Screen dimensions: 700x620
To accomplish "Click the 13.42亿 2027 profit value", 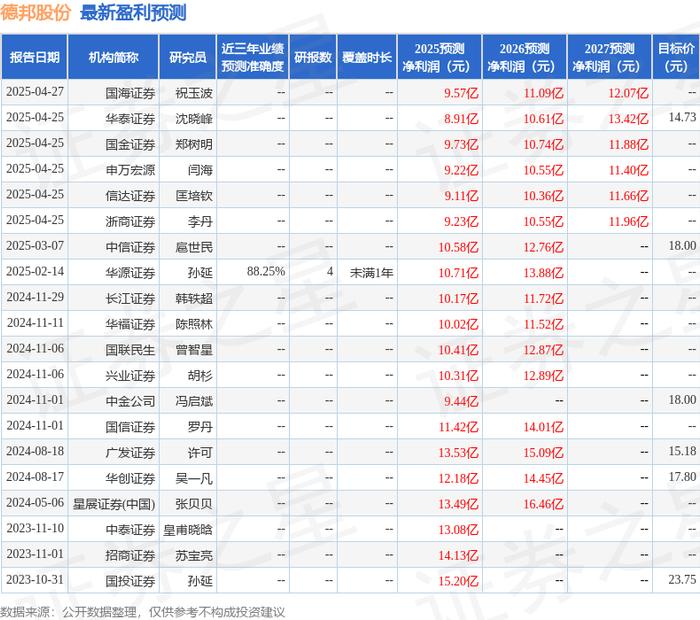I will pyautogui.click(x=628, y=119).
